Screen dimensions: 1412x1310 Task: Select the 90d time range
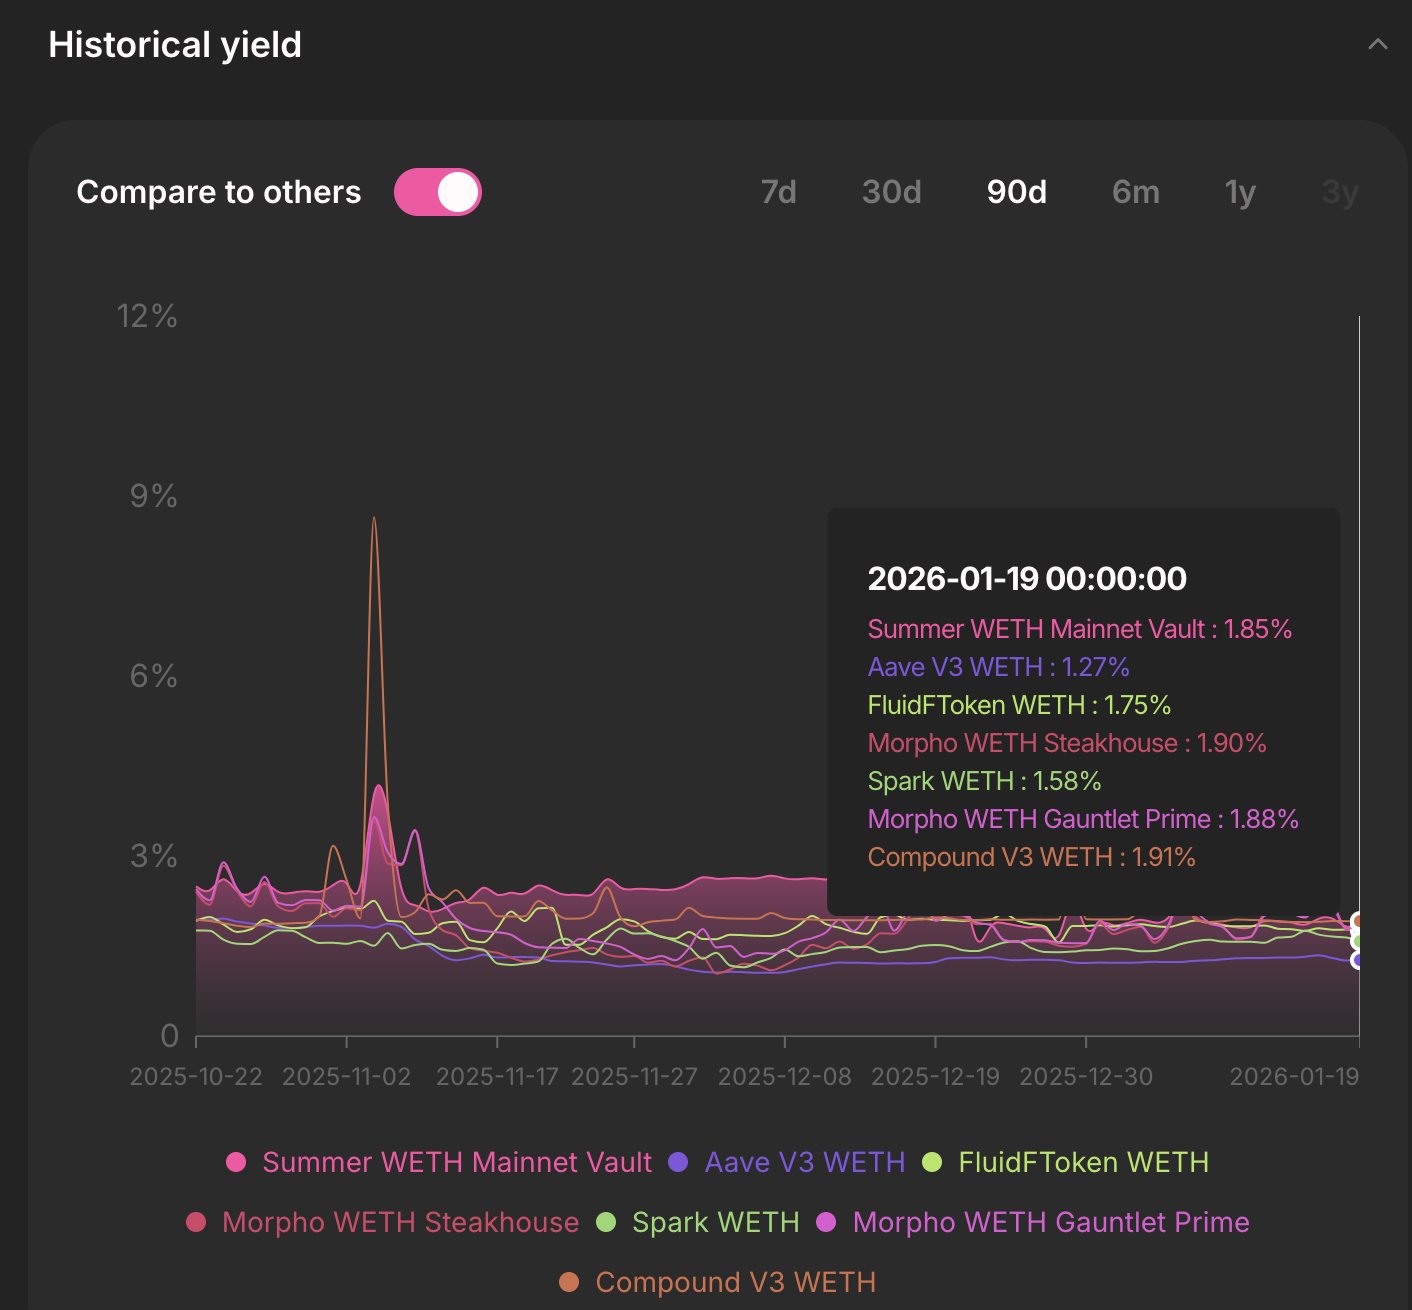pos(1016,192)
